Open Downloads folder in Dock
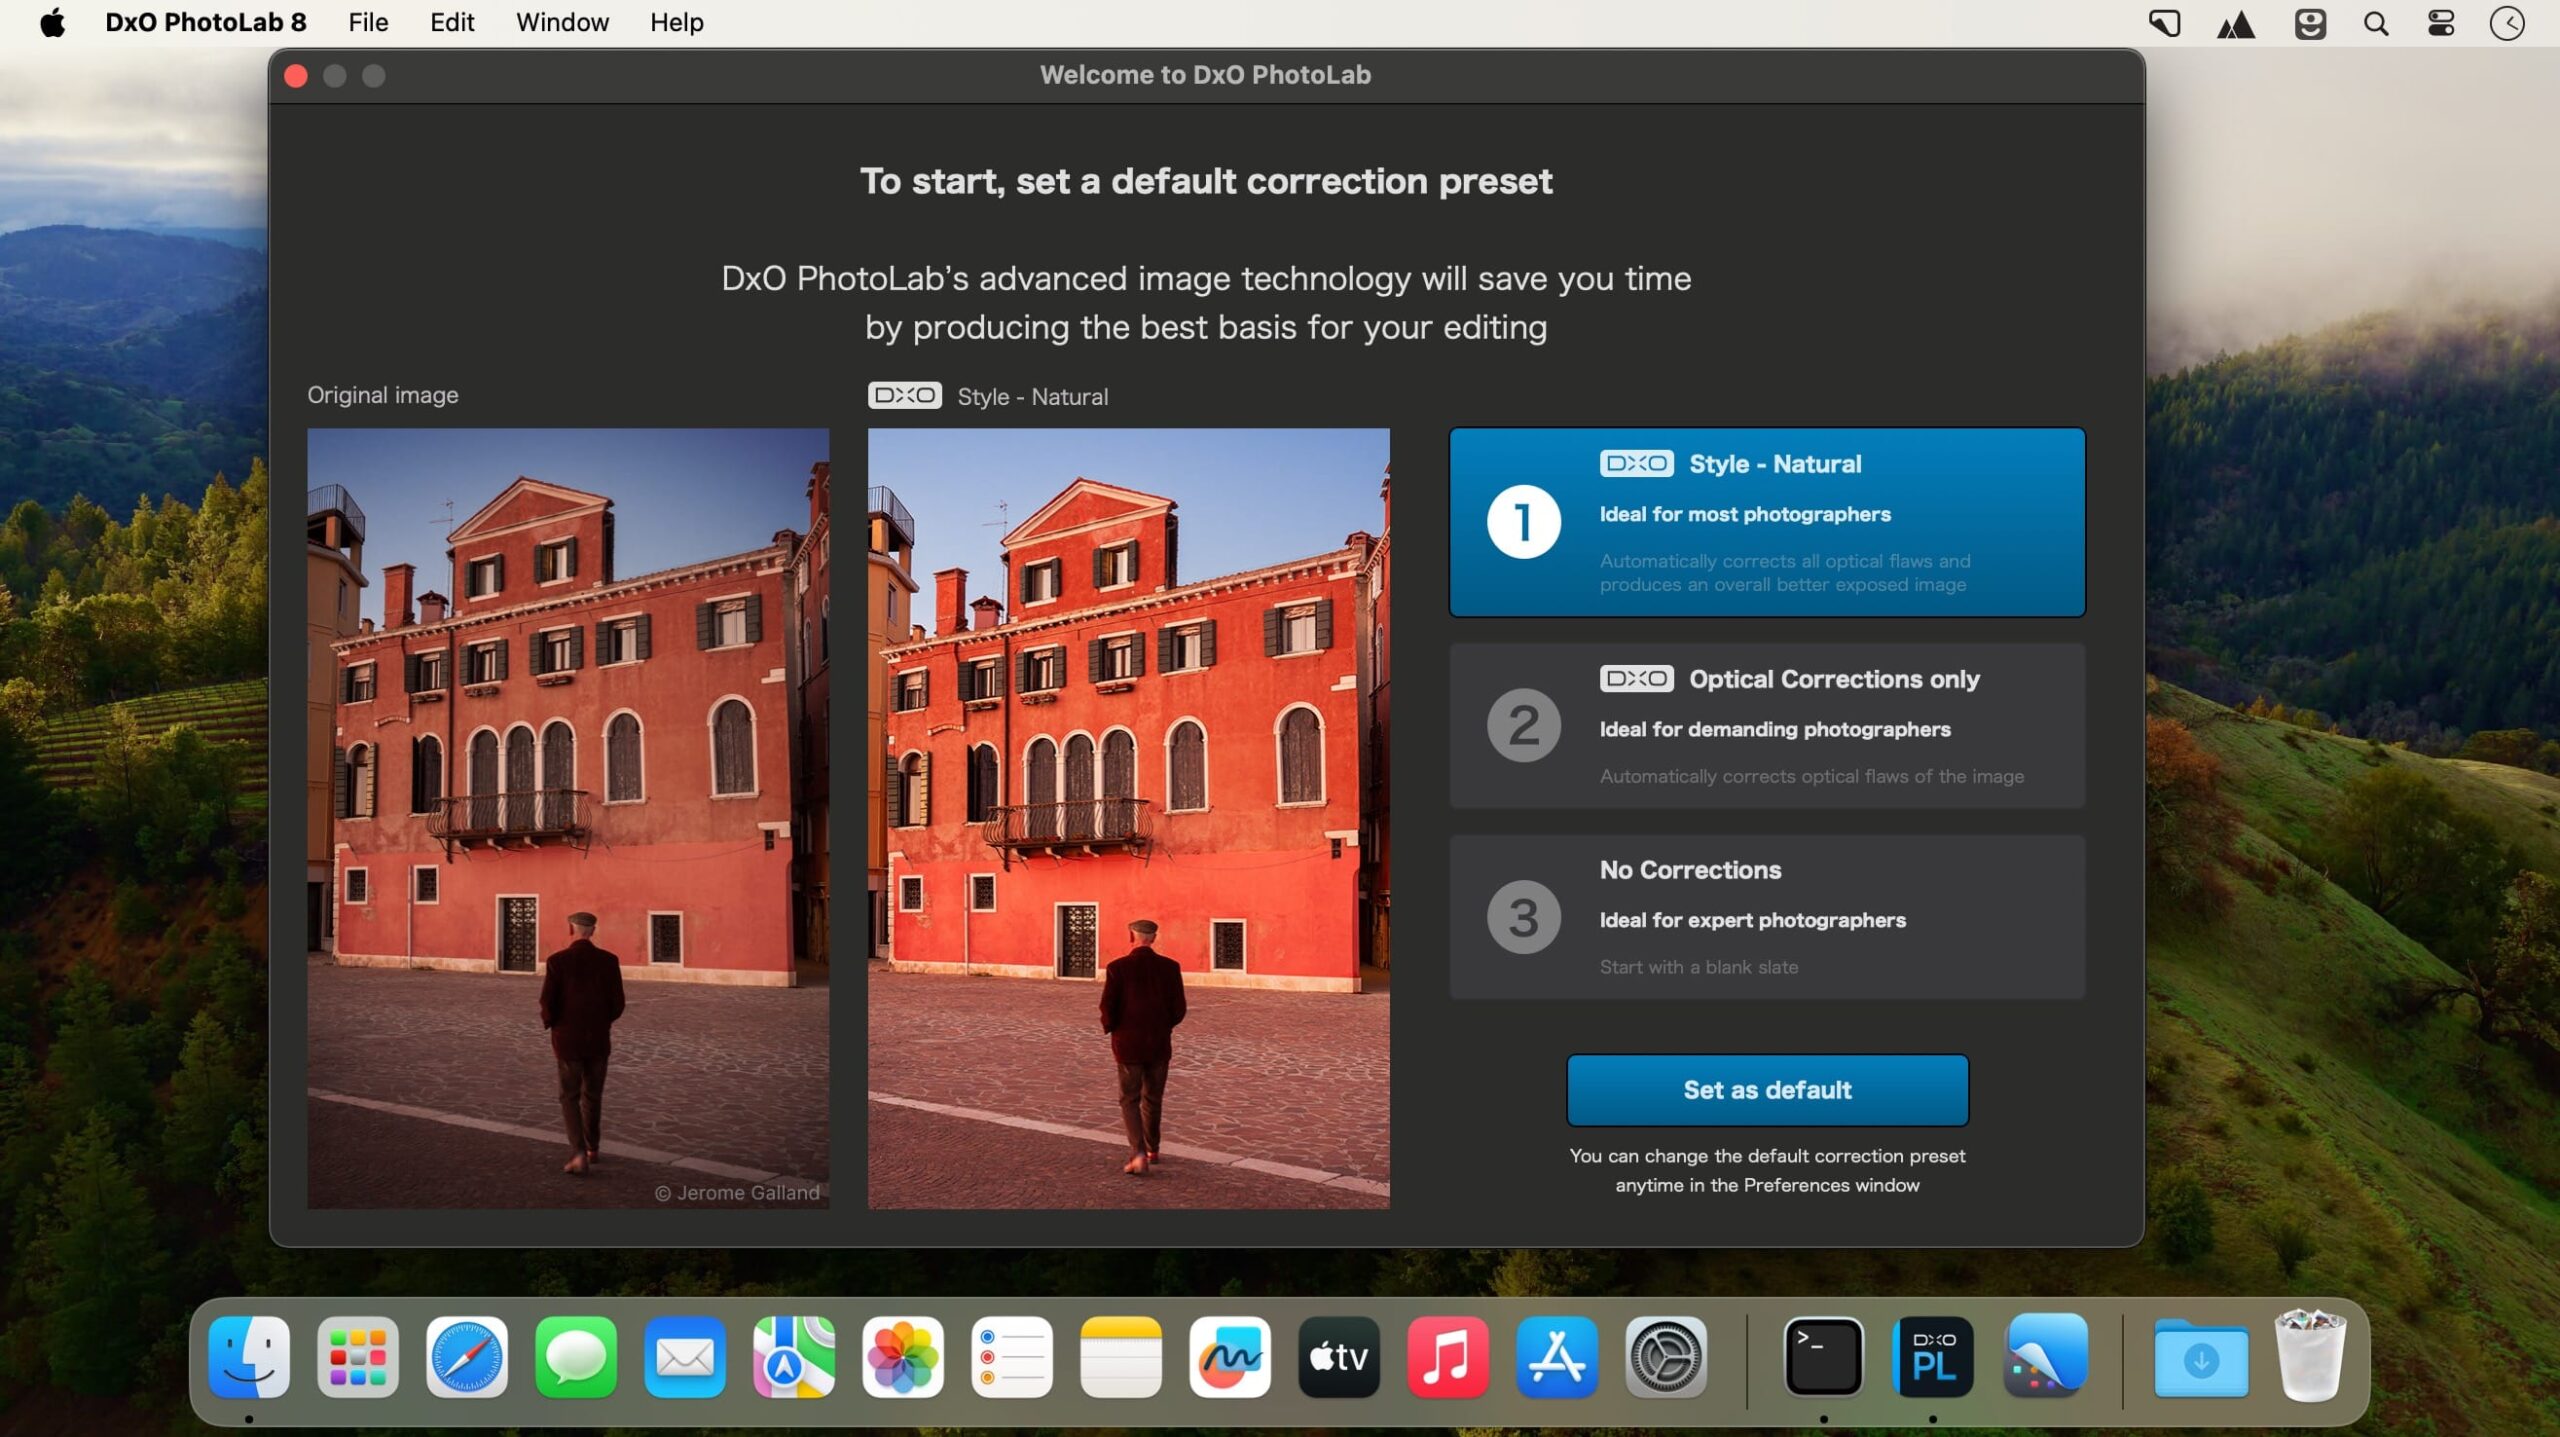Viewport: 2560px width, 1437px height. (2201, 1357)
